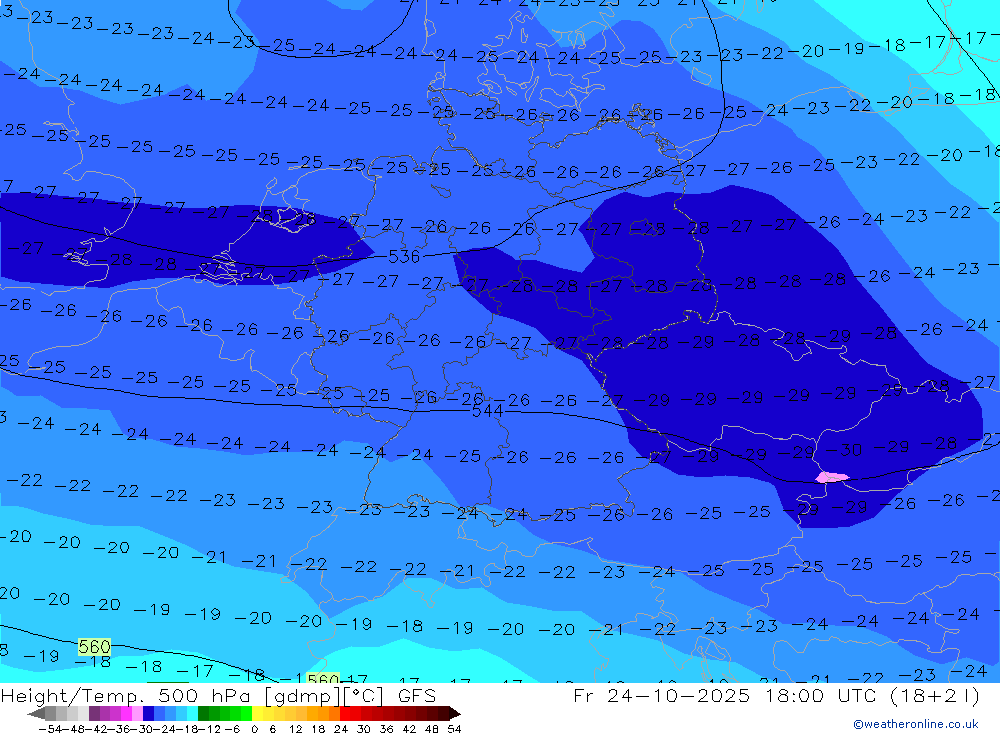Viewport: 1000px width, 733px height.
Task: Click the dark maroon right arrow end of legend
Action: click(x=455, y=714)
